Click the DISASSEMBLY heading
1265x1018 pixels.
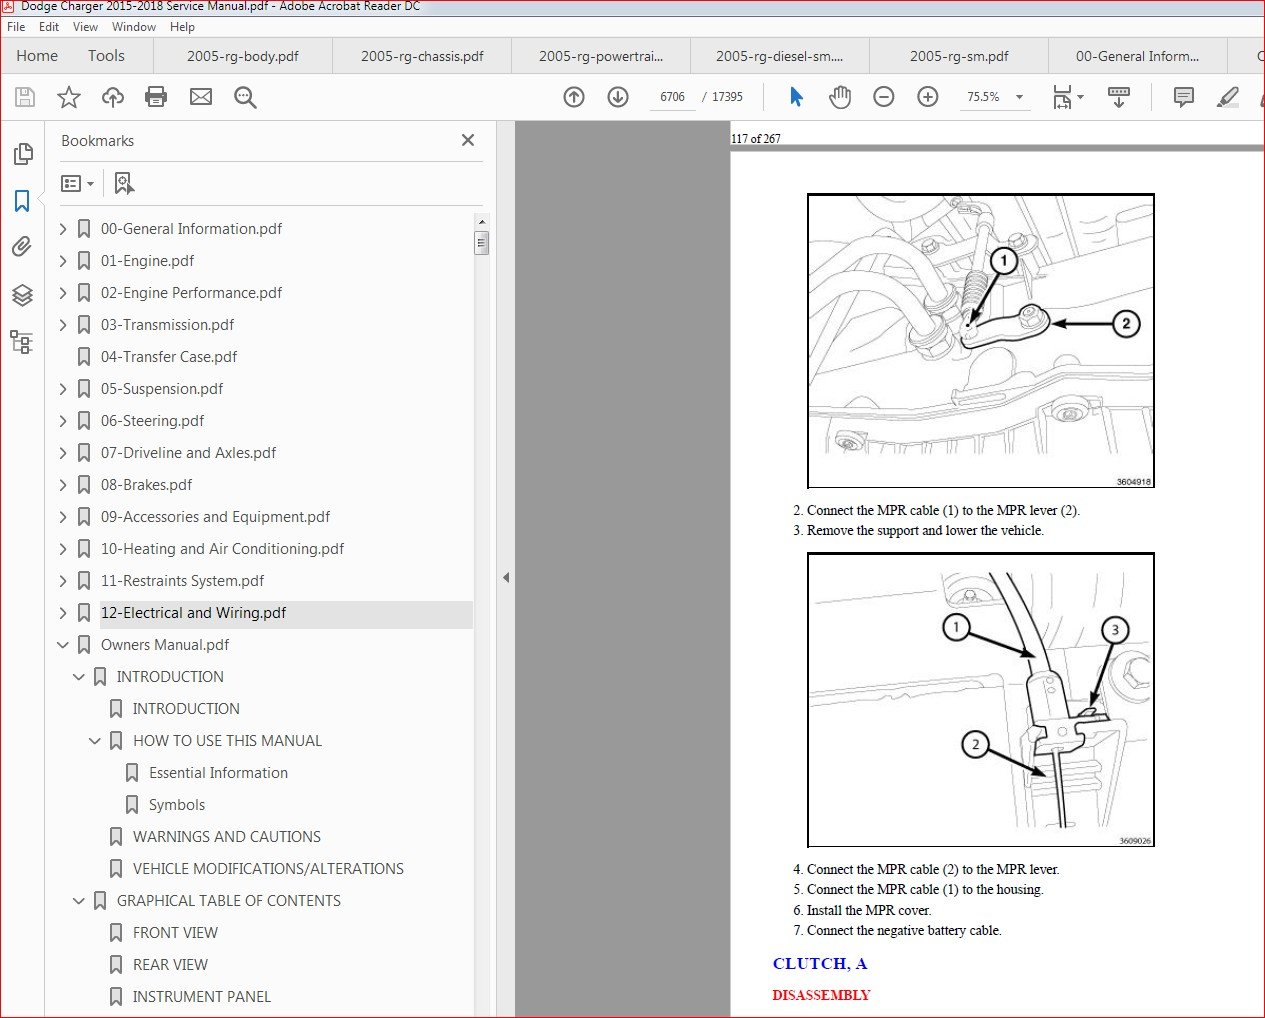[x=821, y=995]
